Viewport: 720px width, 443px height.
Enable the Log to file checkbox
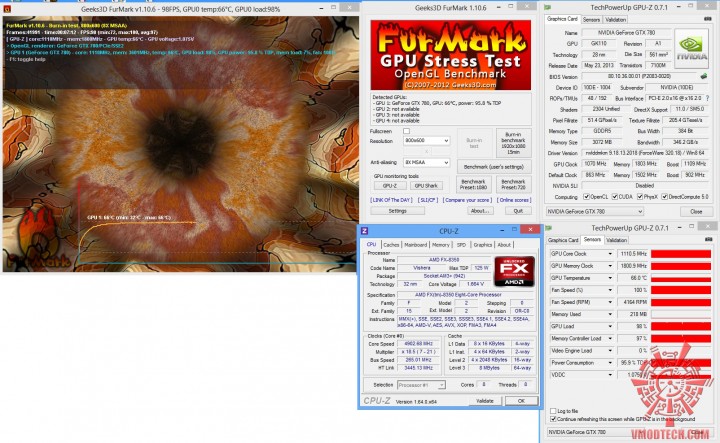pos(553,411)
